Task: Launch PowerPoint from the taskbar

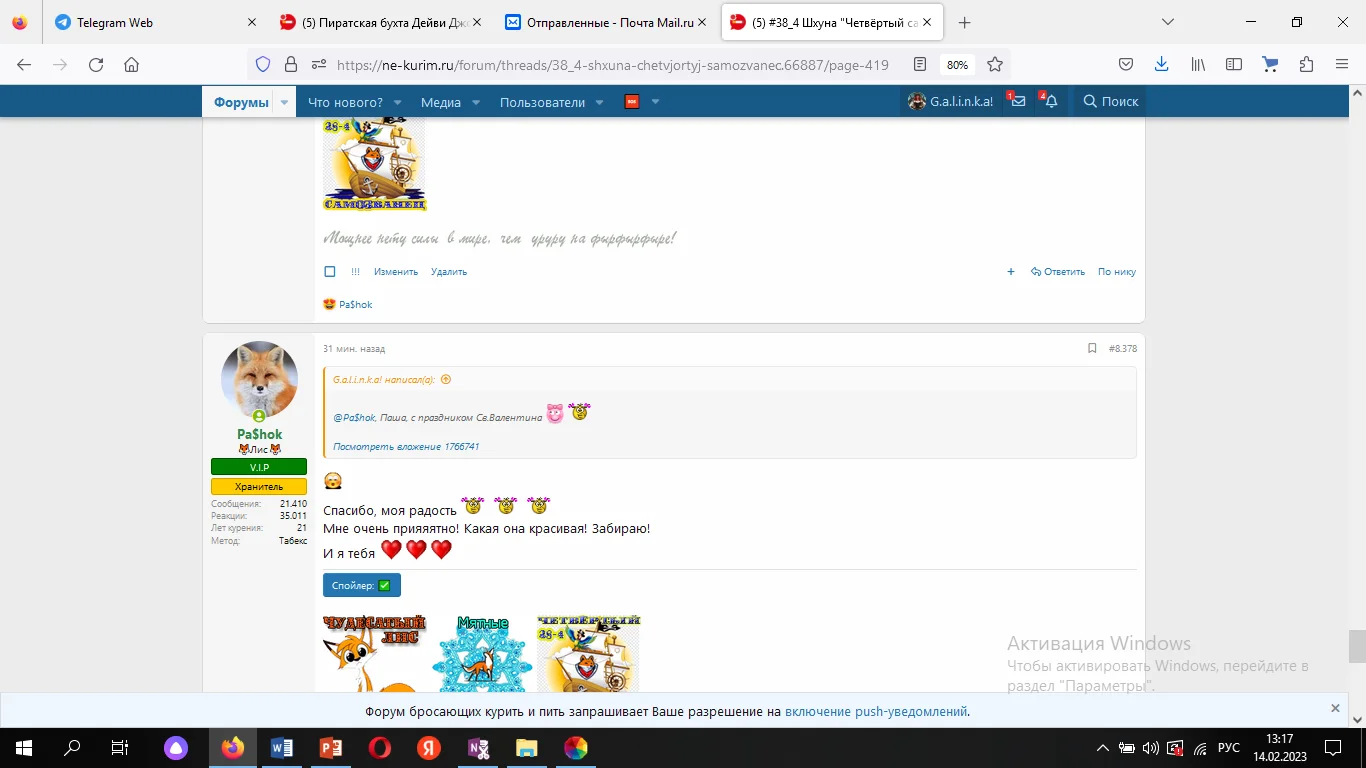Action: click(x=330, y=748)
